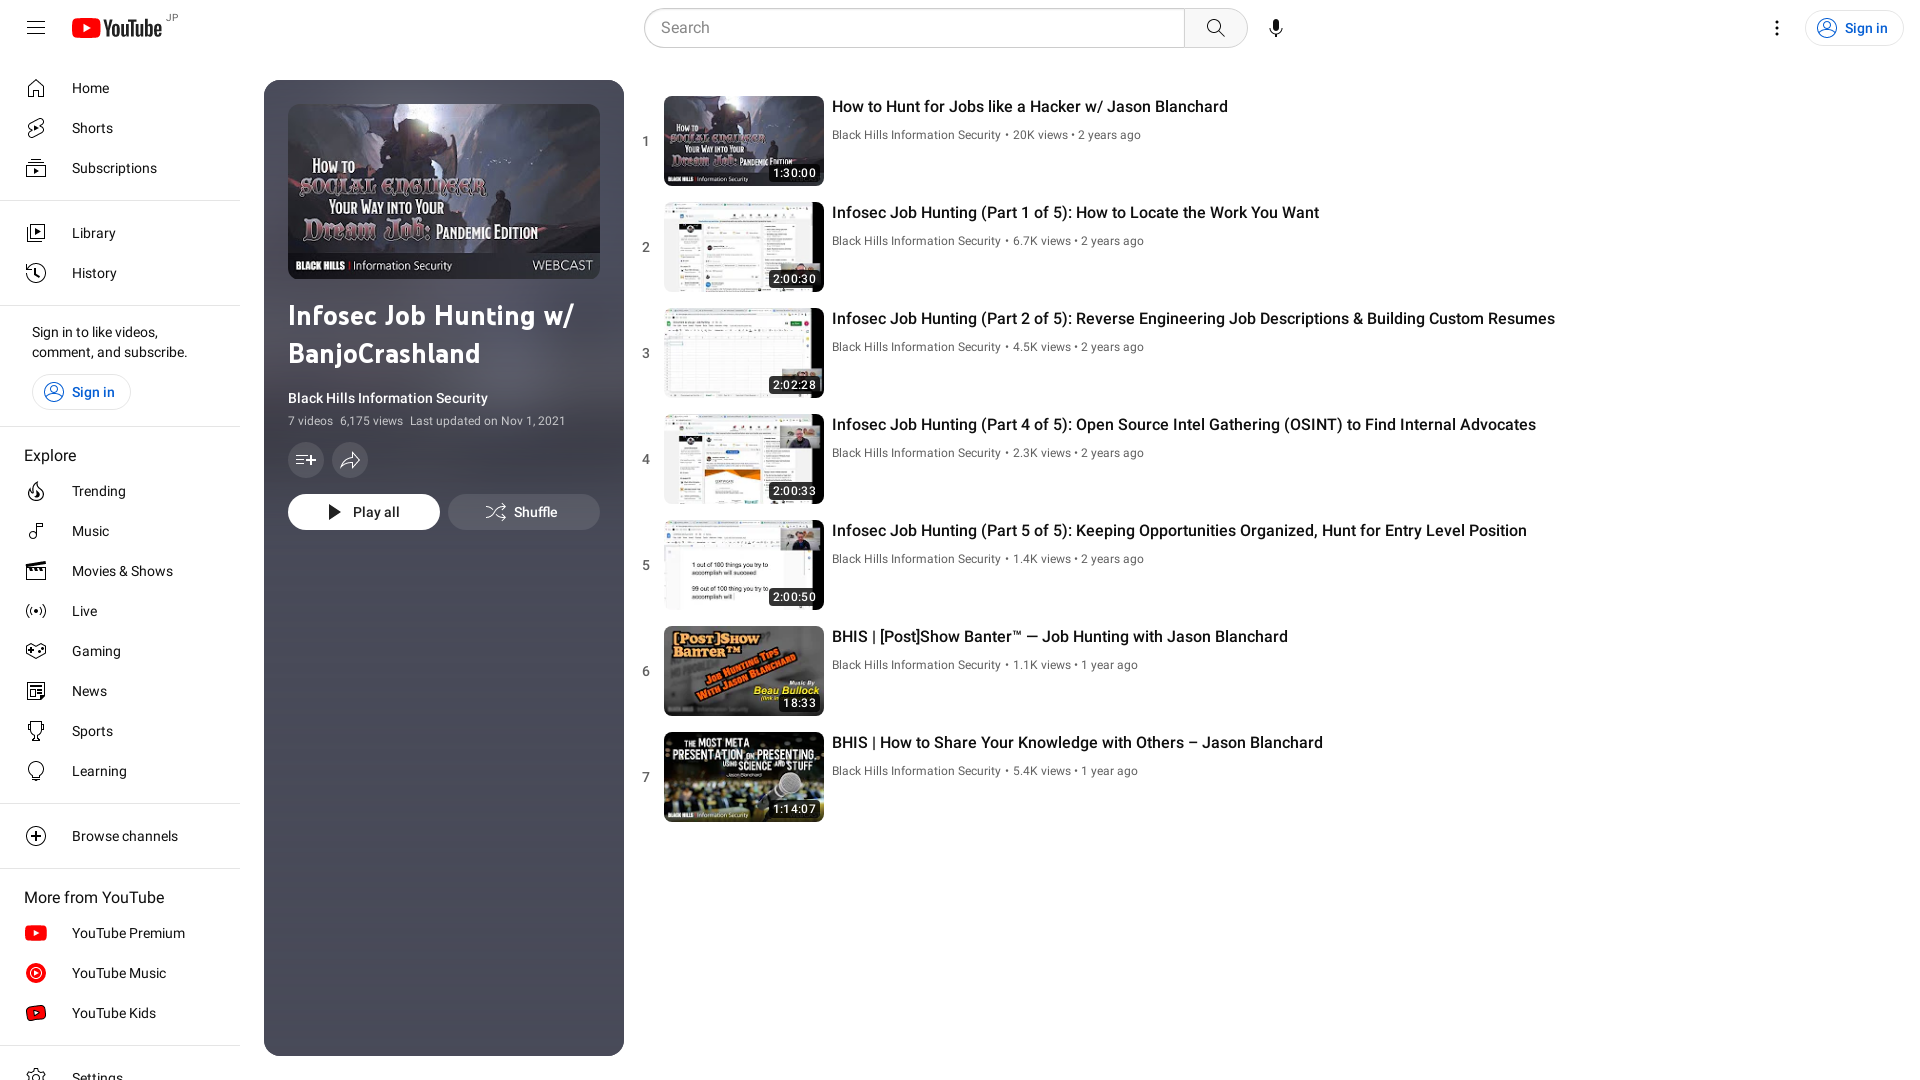Click the Music note icon

pyautogui.click(x=36, y=531)
